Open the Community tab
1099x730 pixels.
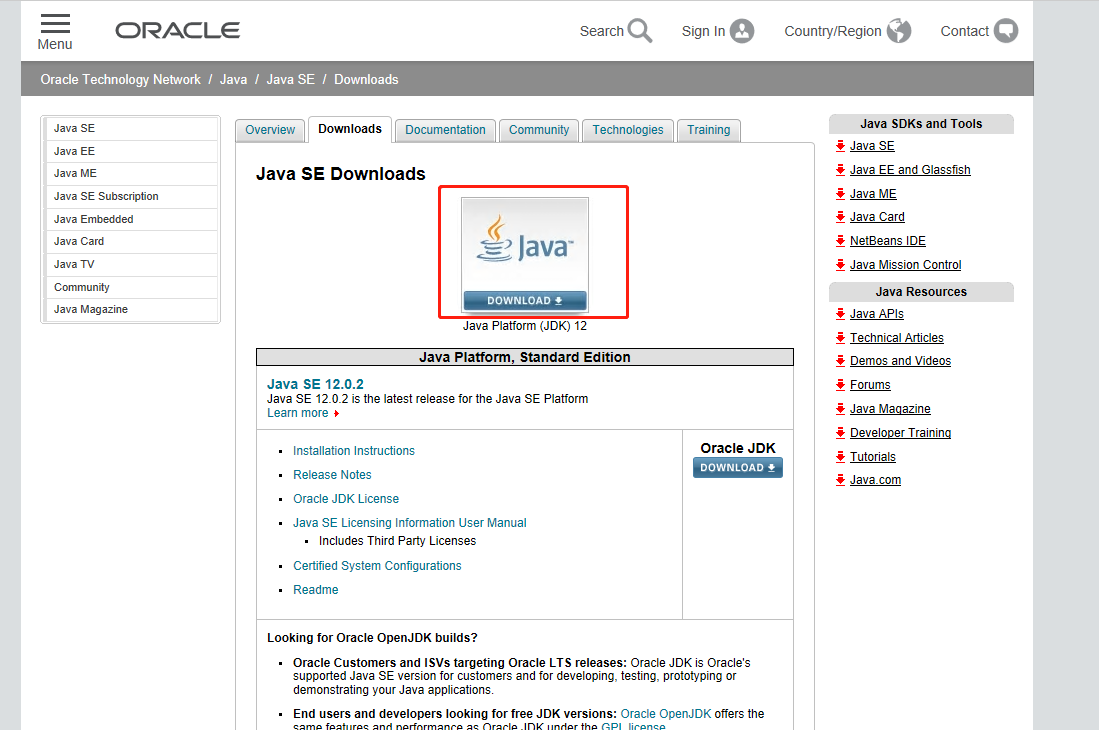click(539, 130)
